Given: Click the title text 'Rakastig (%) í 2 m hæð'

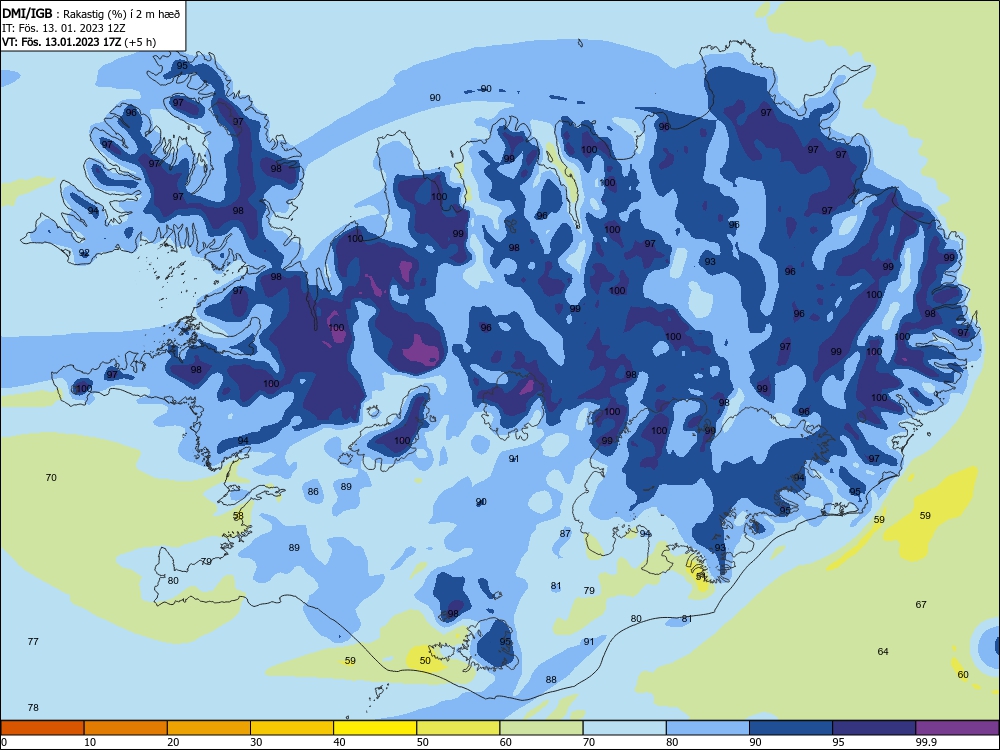Looking at the screenshot, I should coord(122,13).
